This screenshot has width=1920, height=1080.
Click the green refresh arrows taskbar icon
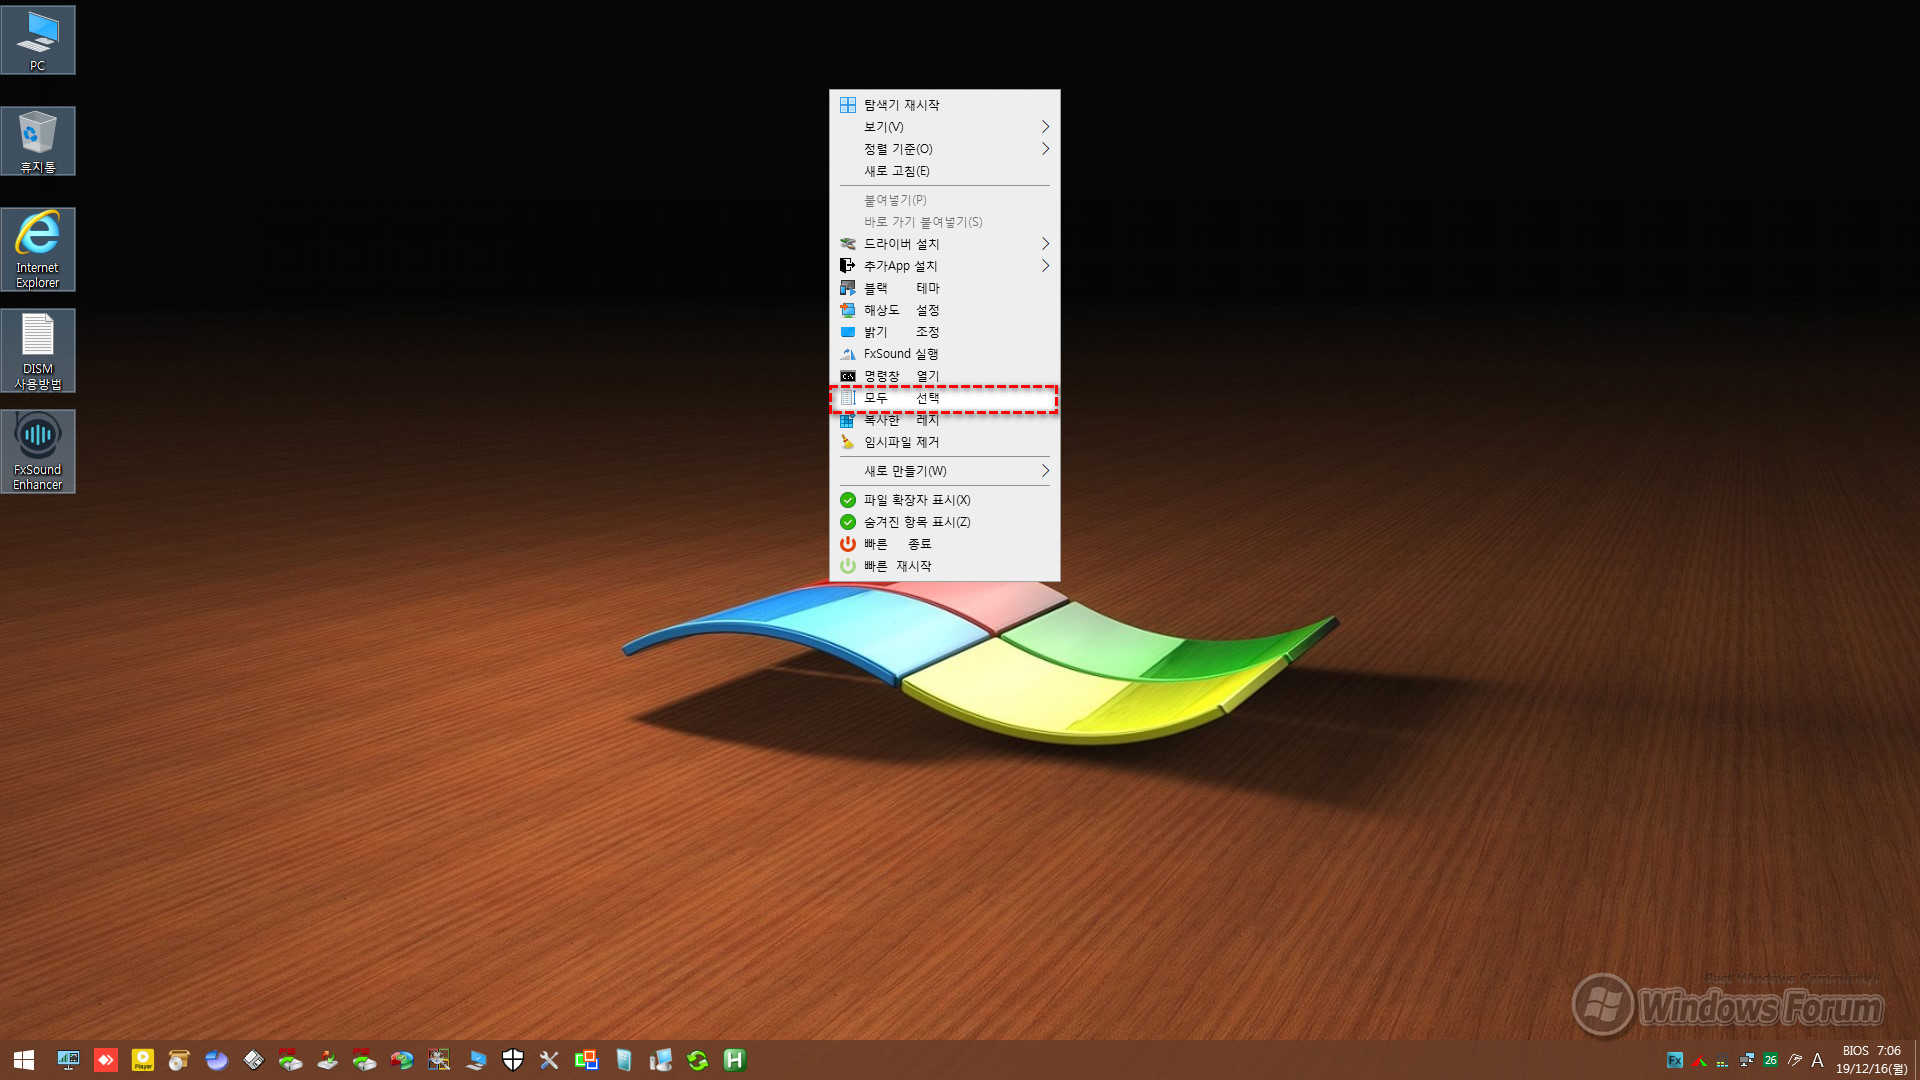tap(698, 1060)
